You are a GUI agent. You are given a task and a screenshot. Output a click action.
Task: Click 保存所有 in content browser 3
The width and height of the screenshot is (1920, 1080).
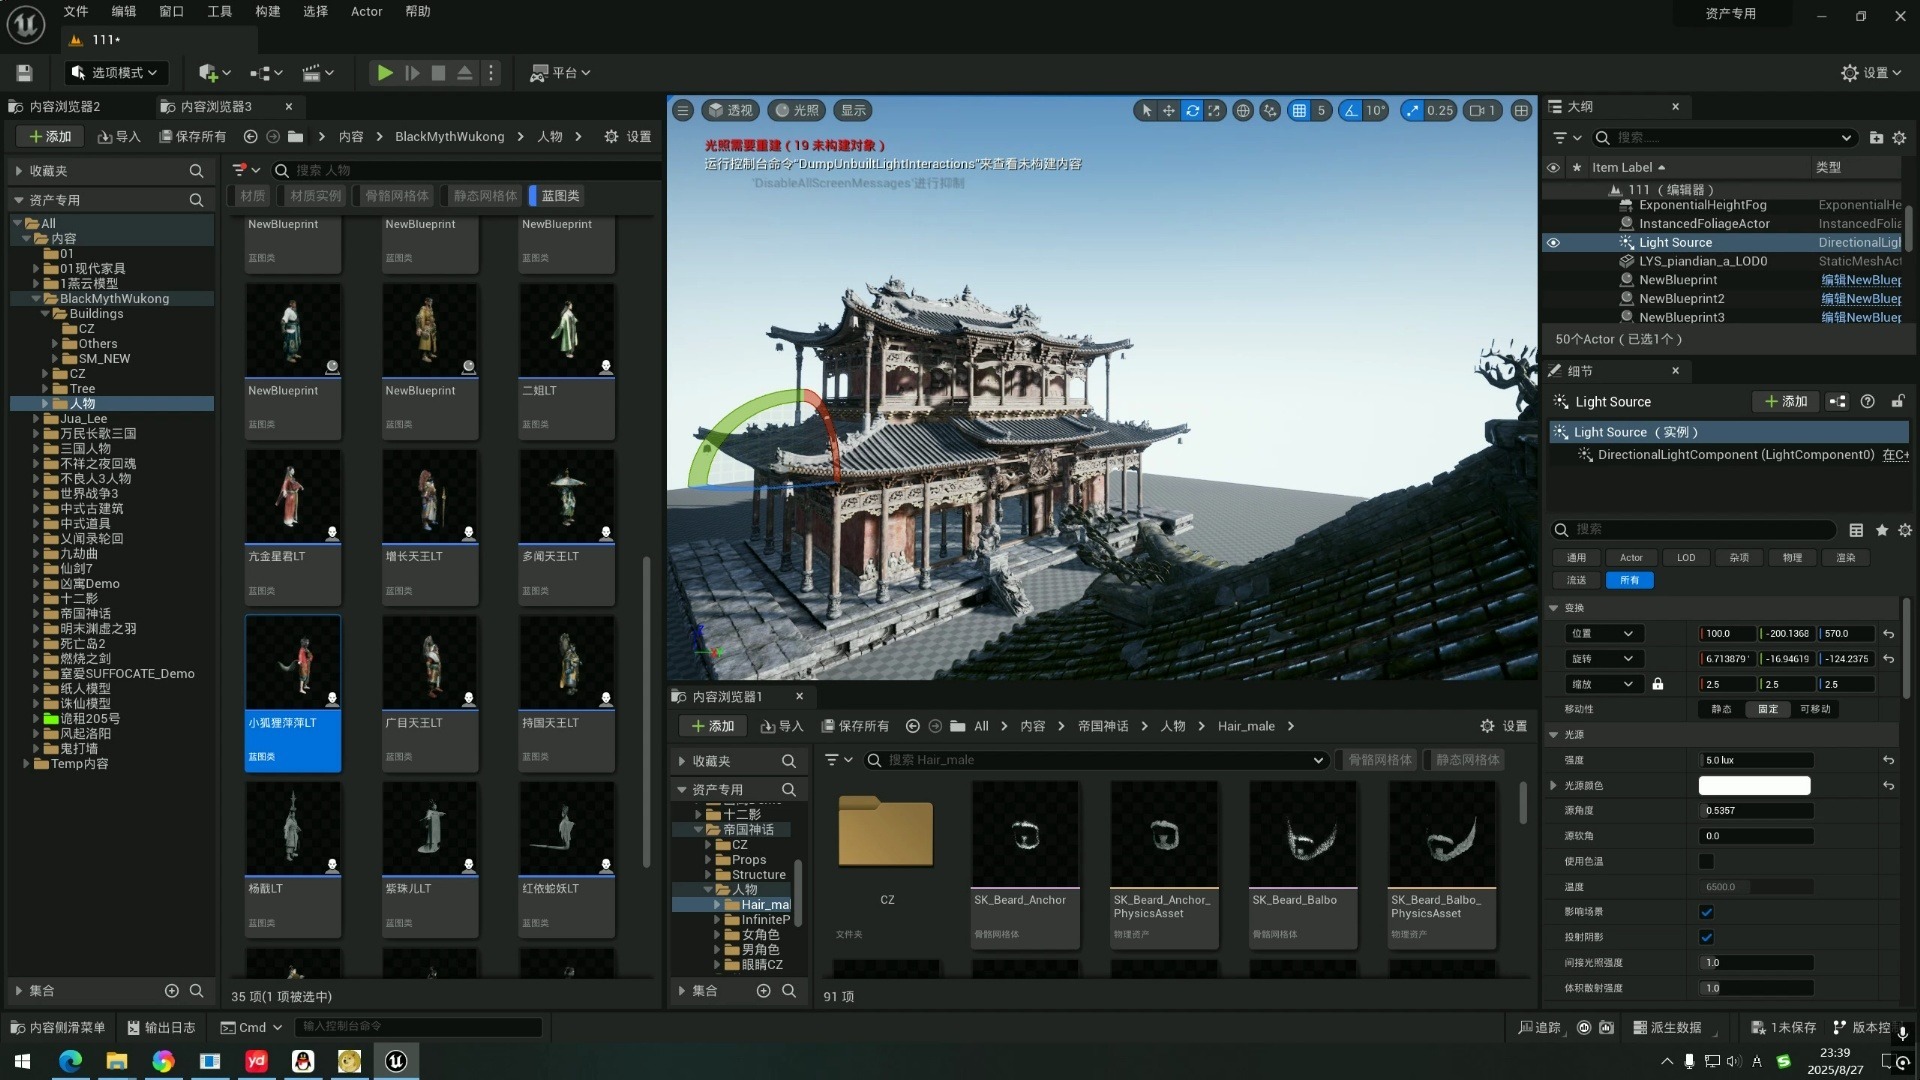pyautogui.click(x=193, y=137)
